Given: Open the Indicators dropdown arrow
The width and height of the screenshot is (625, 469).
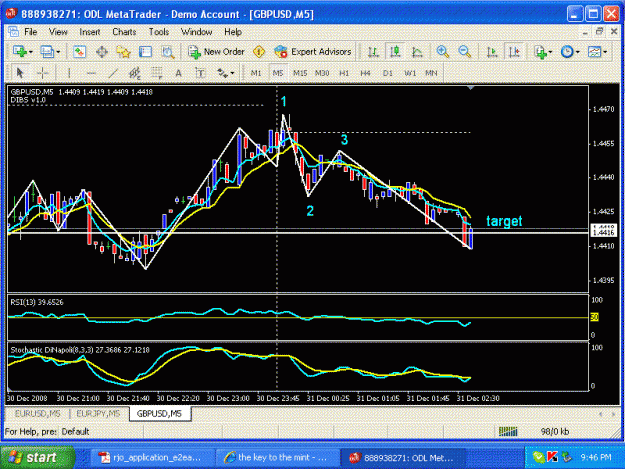Looking at the screenshot, I should [x=550, y=52].
